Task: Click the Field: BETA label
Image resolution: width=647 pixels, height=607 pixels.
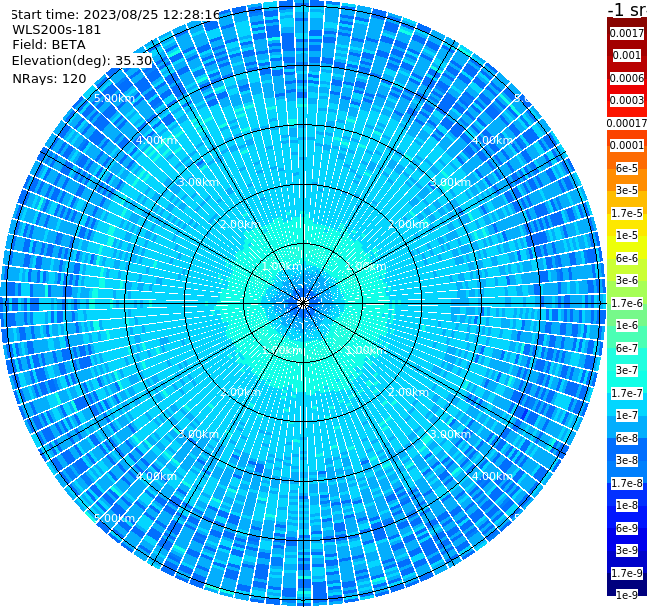Action: click(x=49, y=45)
